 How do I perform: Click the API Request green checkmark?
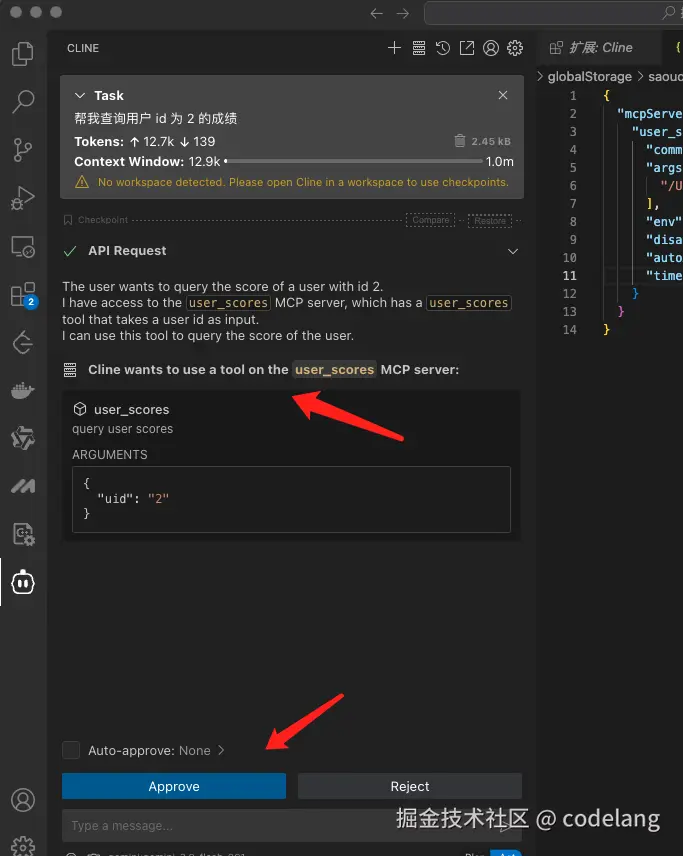(70, 251)
